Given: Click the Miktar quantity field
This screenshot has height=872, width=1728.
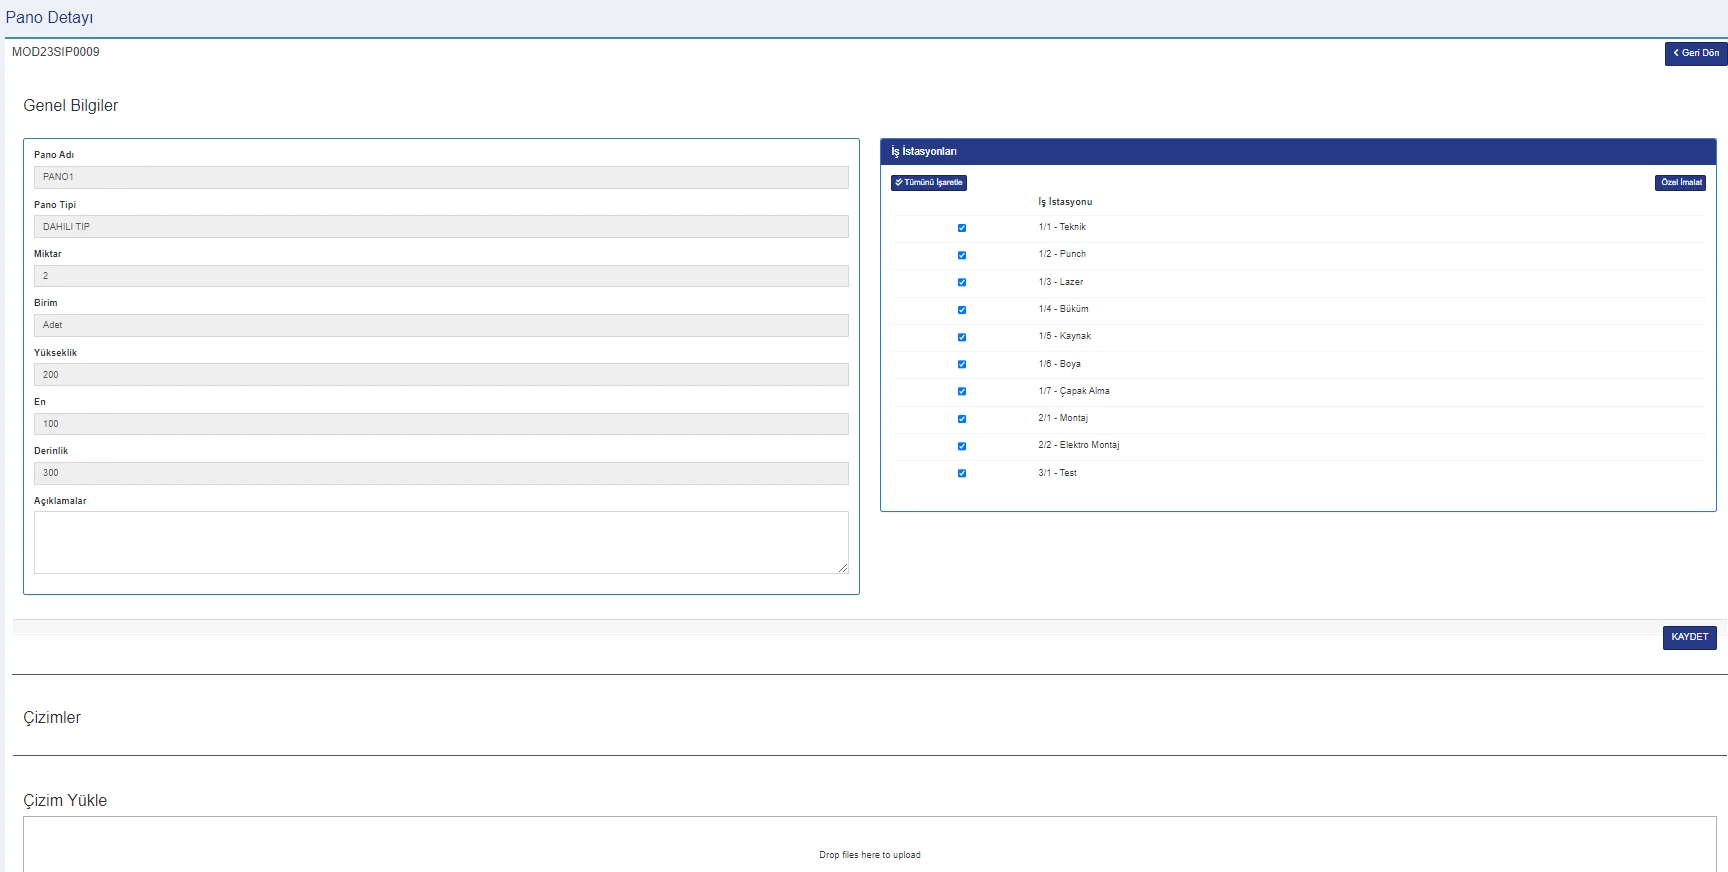Looking at the screenshot, I should coord(441,276).
